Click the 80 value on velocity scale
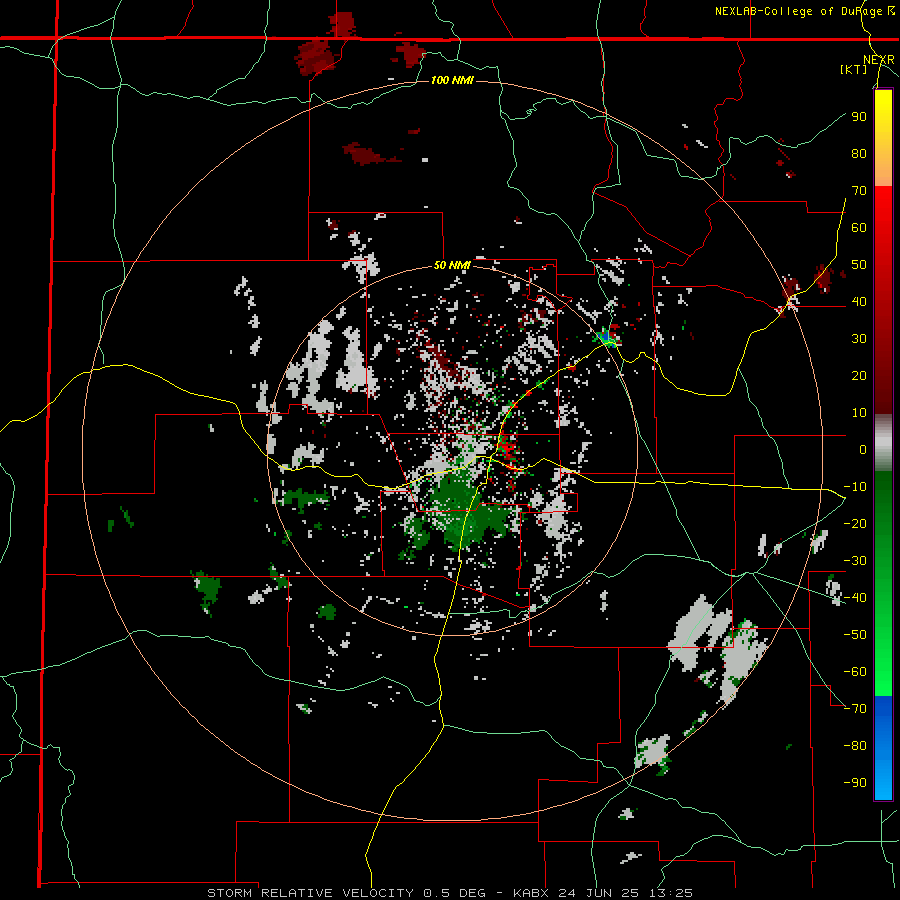This screenshot has height=900, width=900. [x=859, y=153]
